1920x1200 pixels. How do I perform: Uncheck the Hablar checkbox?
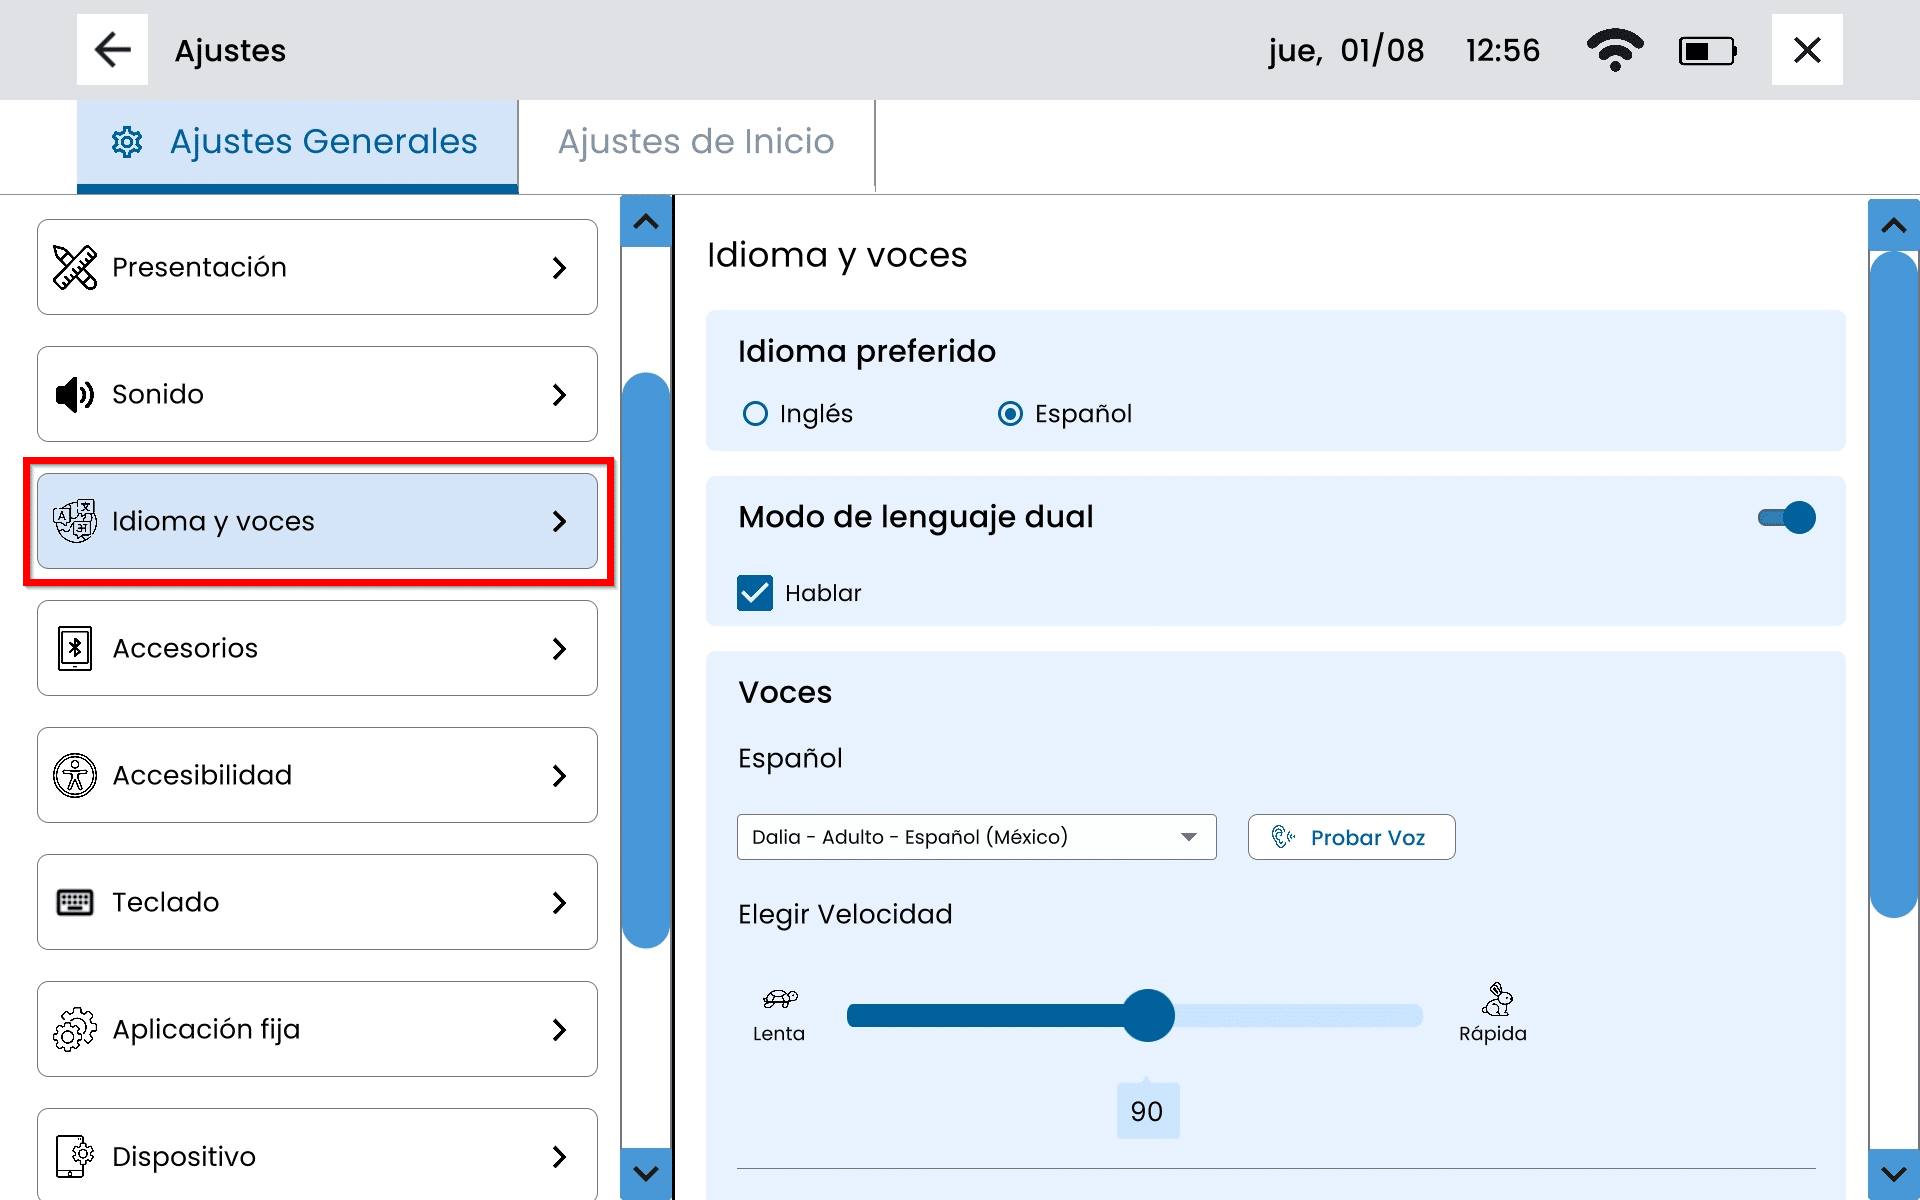pyautogui.click(x=755, y=593)
